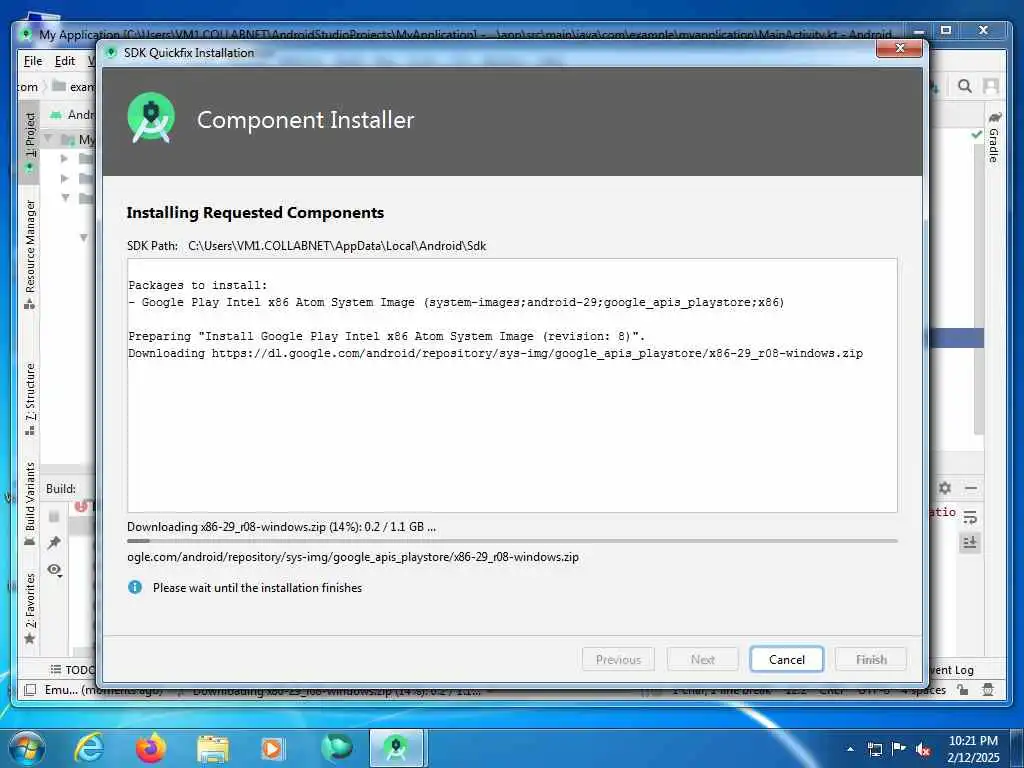Viewport: 1024px width, 768px height.
Task: Open the Edit menu in Android Studio
Action: pyautogui.click(x=65, y=61)
